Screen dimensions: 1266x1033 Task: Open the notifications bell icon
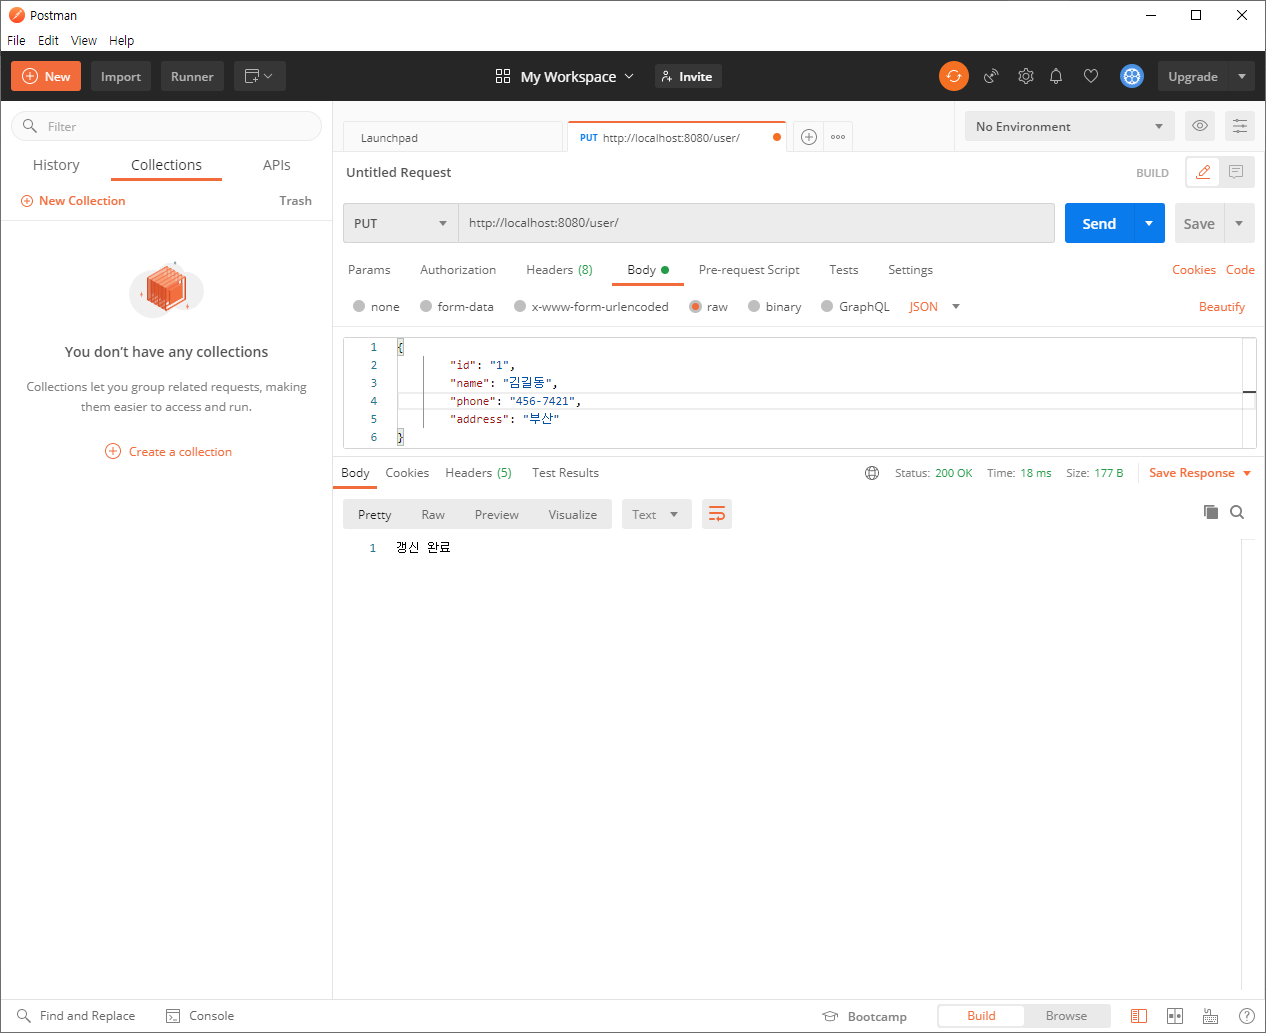pyautogui.click(x=1056, y=76)
